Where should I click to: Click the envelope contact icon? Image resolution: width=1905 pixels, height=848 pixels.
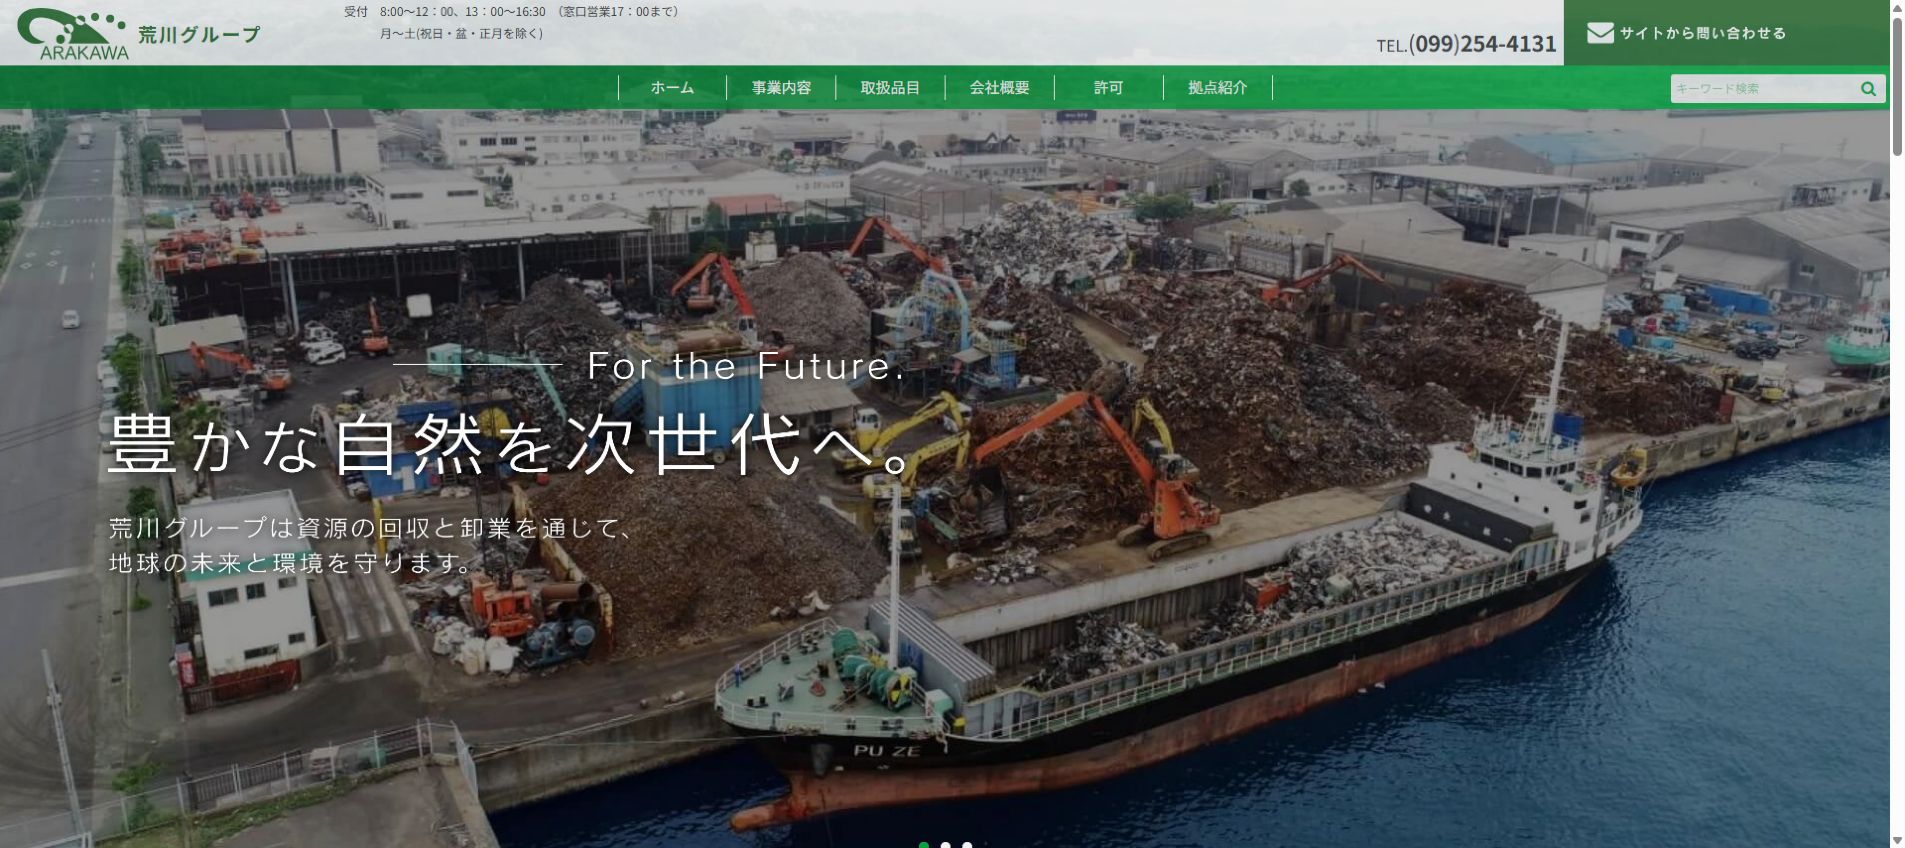point(1600,33)
